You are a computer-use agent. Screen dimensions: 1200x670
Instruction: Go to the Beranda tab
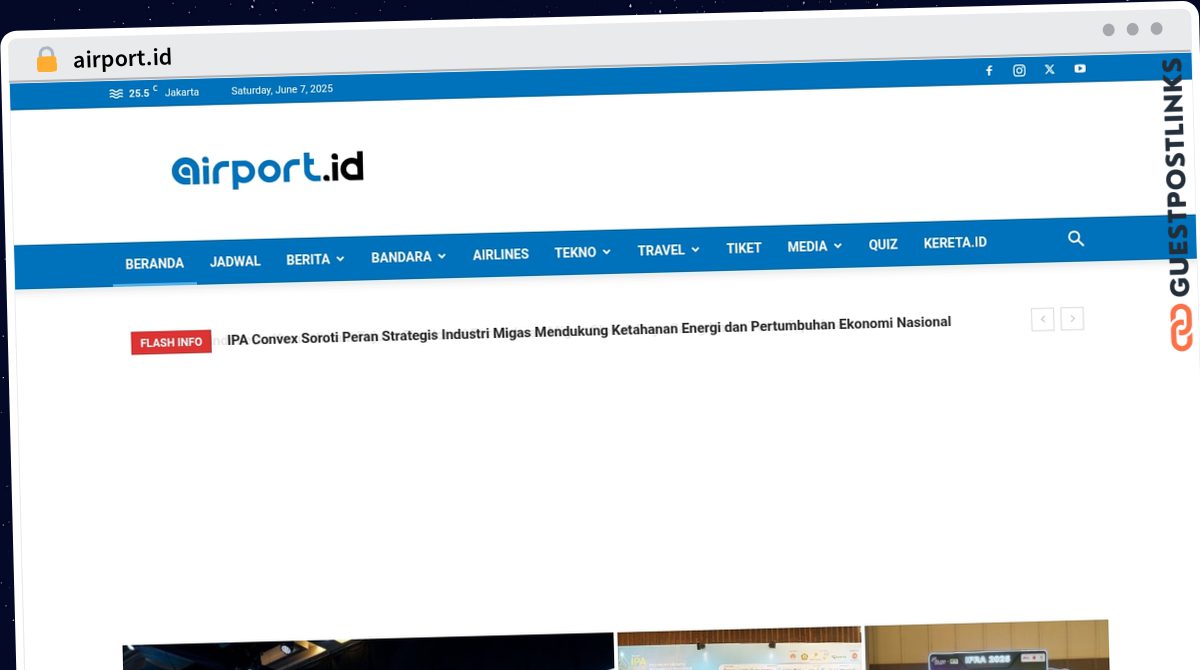(x=154, y=264)
